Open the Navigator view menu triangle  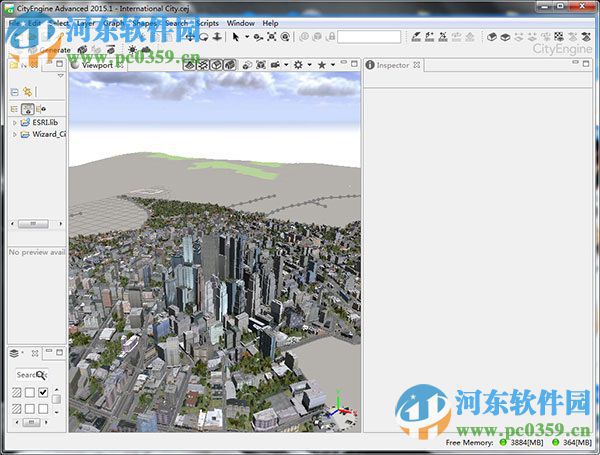click(60, 76)
